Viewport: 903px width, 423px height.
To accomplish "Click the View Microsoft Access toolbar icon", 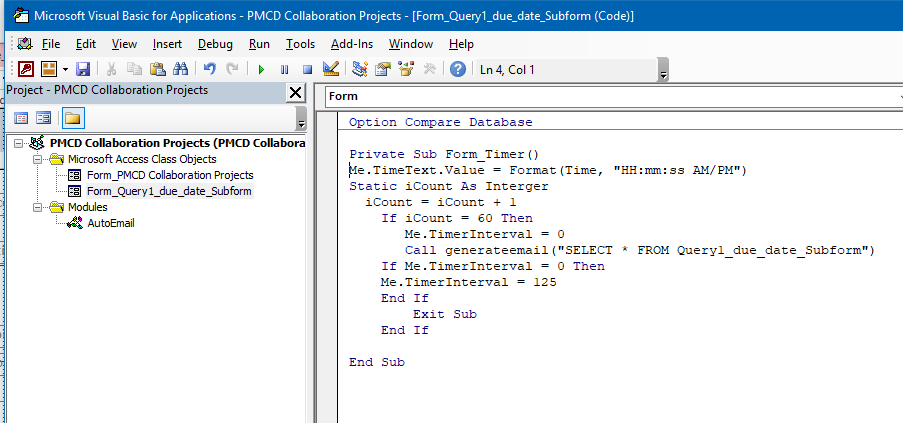I will tap(26, 70).
